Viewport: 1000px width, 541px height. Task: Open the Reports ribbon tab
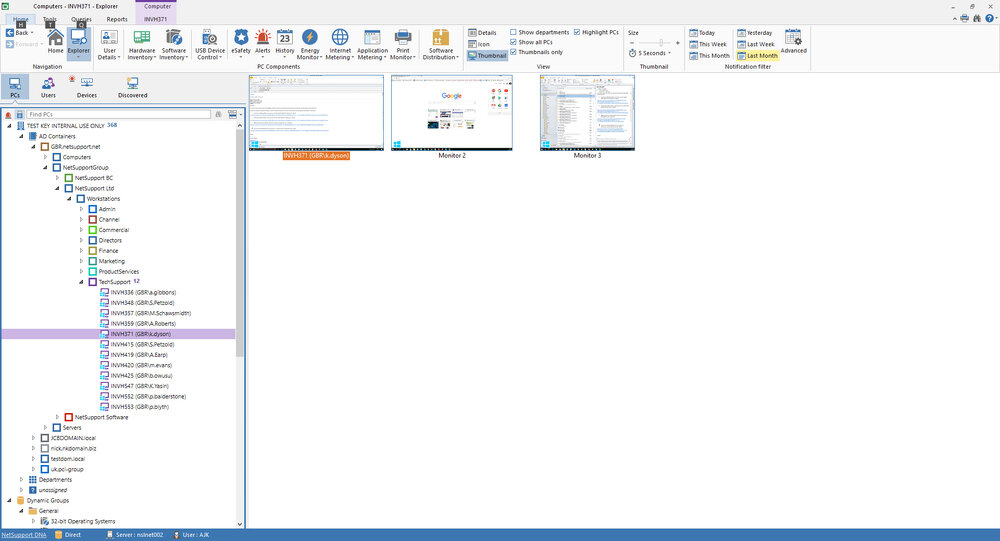[117, 19]
